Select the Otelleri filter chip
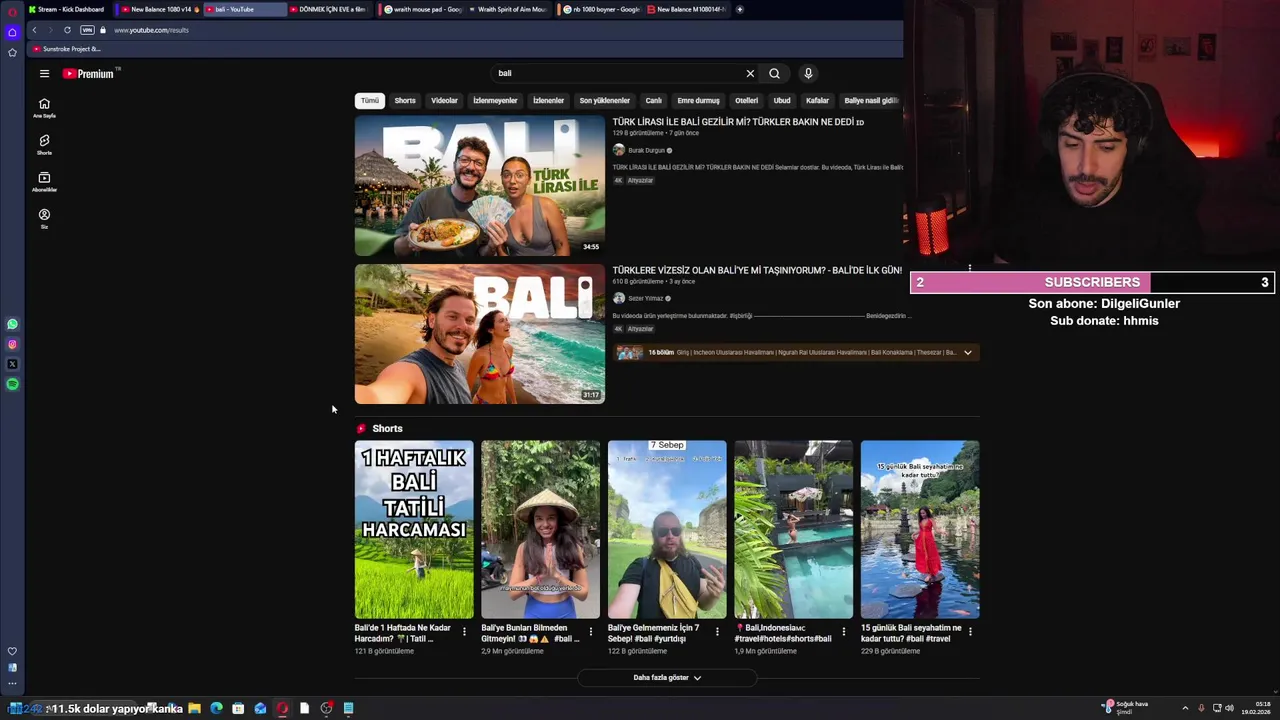The width and height of the screenshot is (1280, 720). [x=747, y=100]
